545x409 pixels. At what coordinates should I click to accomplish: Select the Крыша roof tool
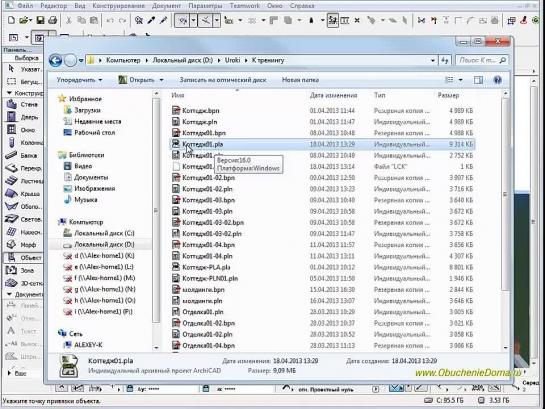pos(23,194)
